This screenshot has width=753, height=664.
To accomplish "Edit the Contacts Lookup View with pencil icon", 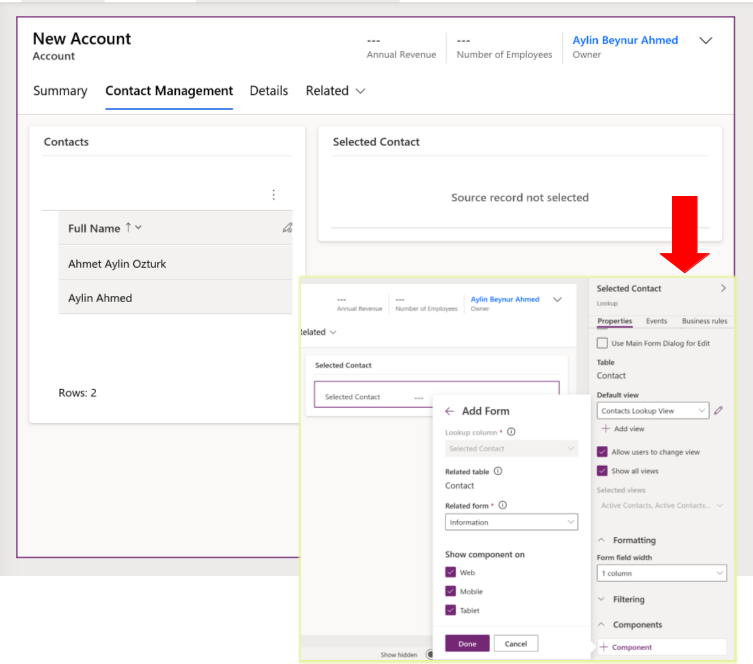I will tap(718, 410).
